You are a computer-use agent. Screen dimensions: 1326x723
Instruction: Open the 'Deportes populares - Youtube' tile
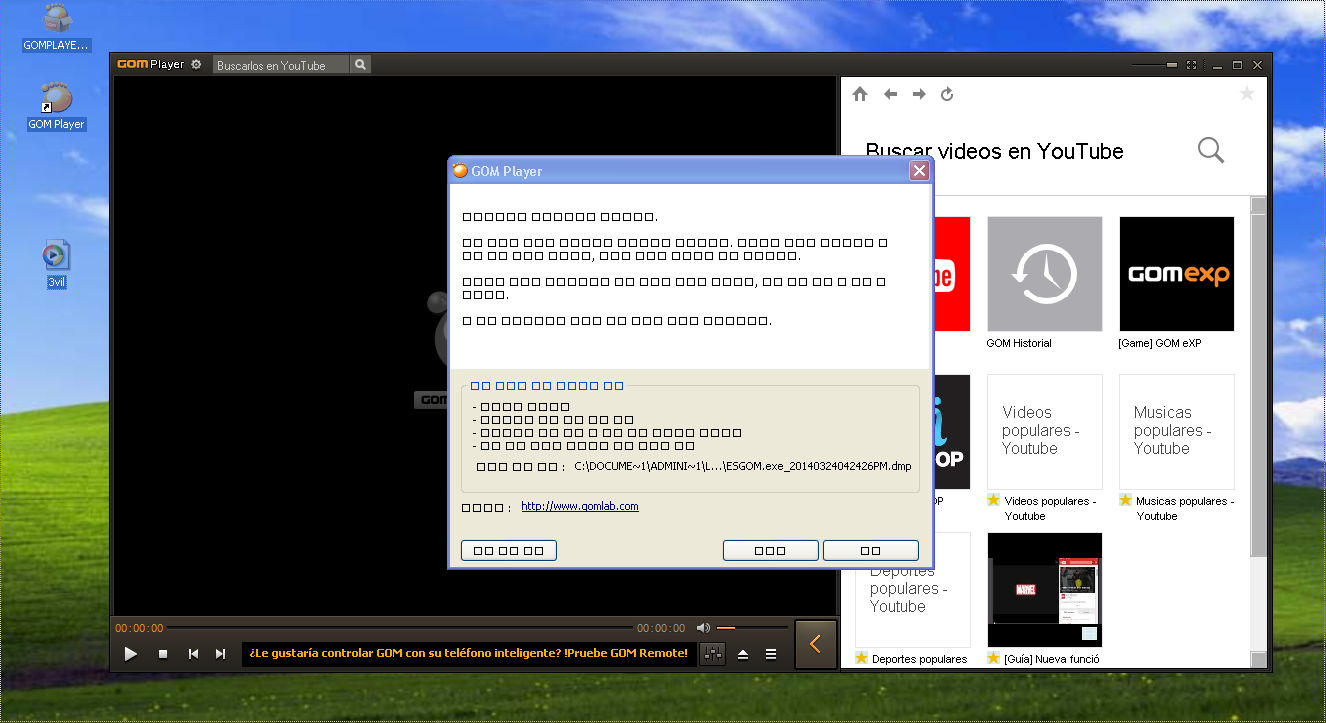(912, 589)
